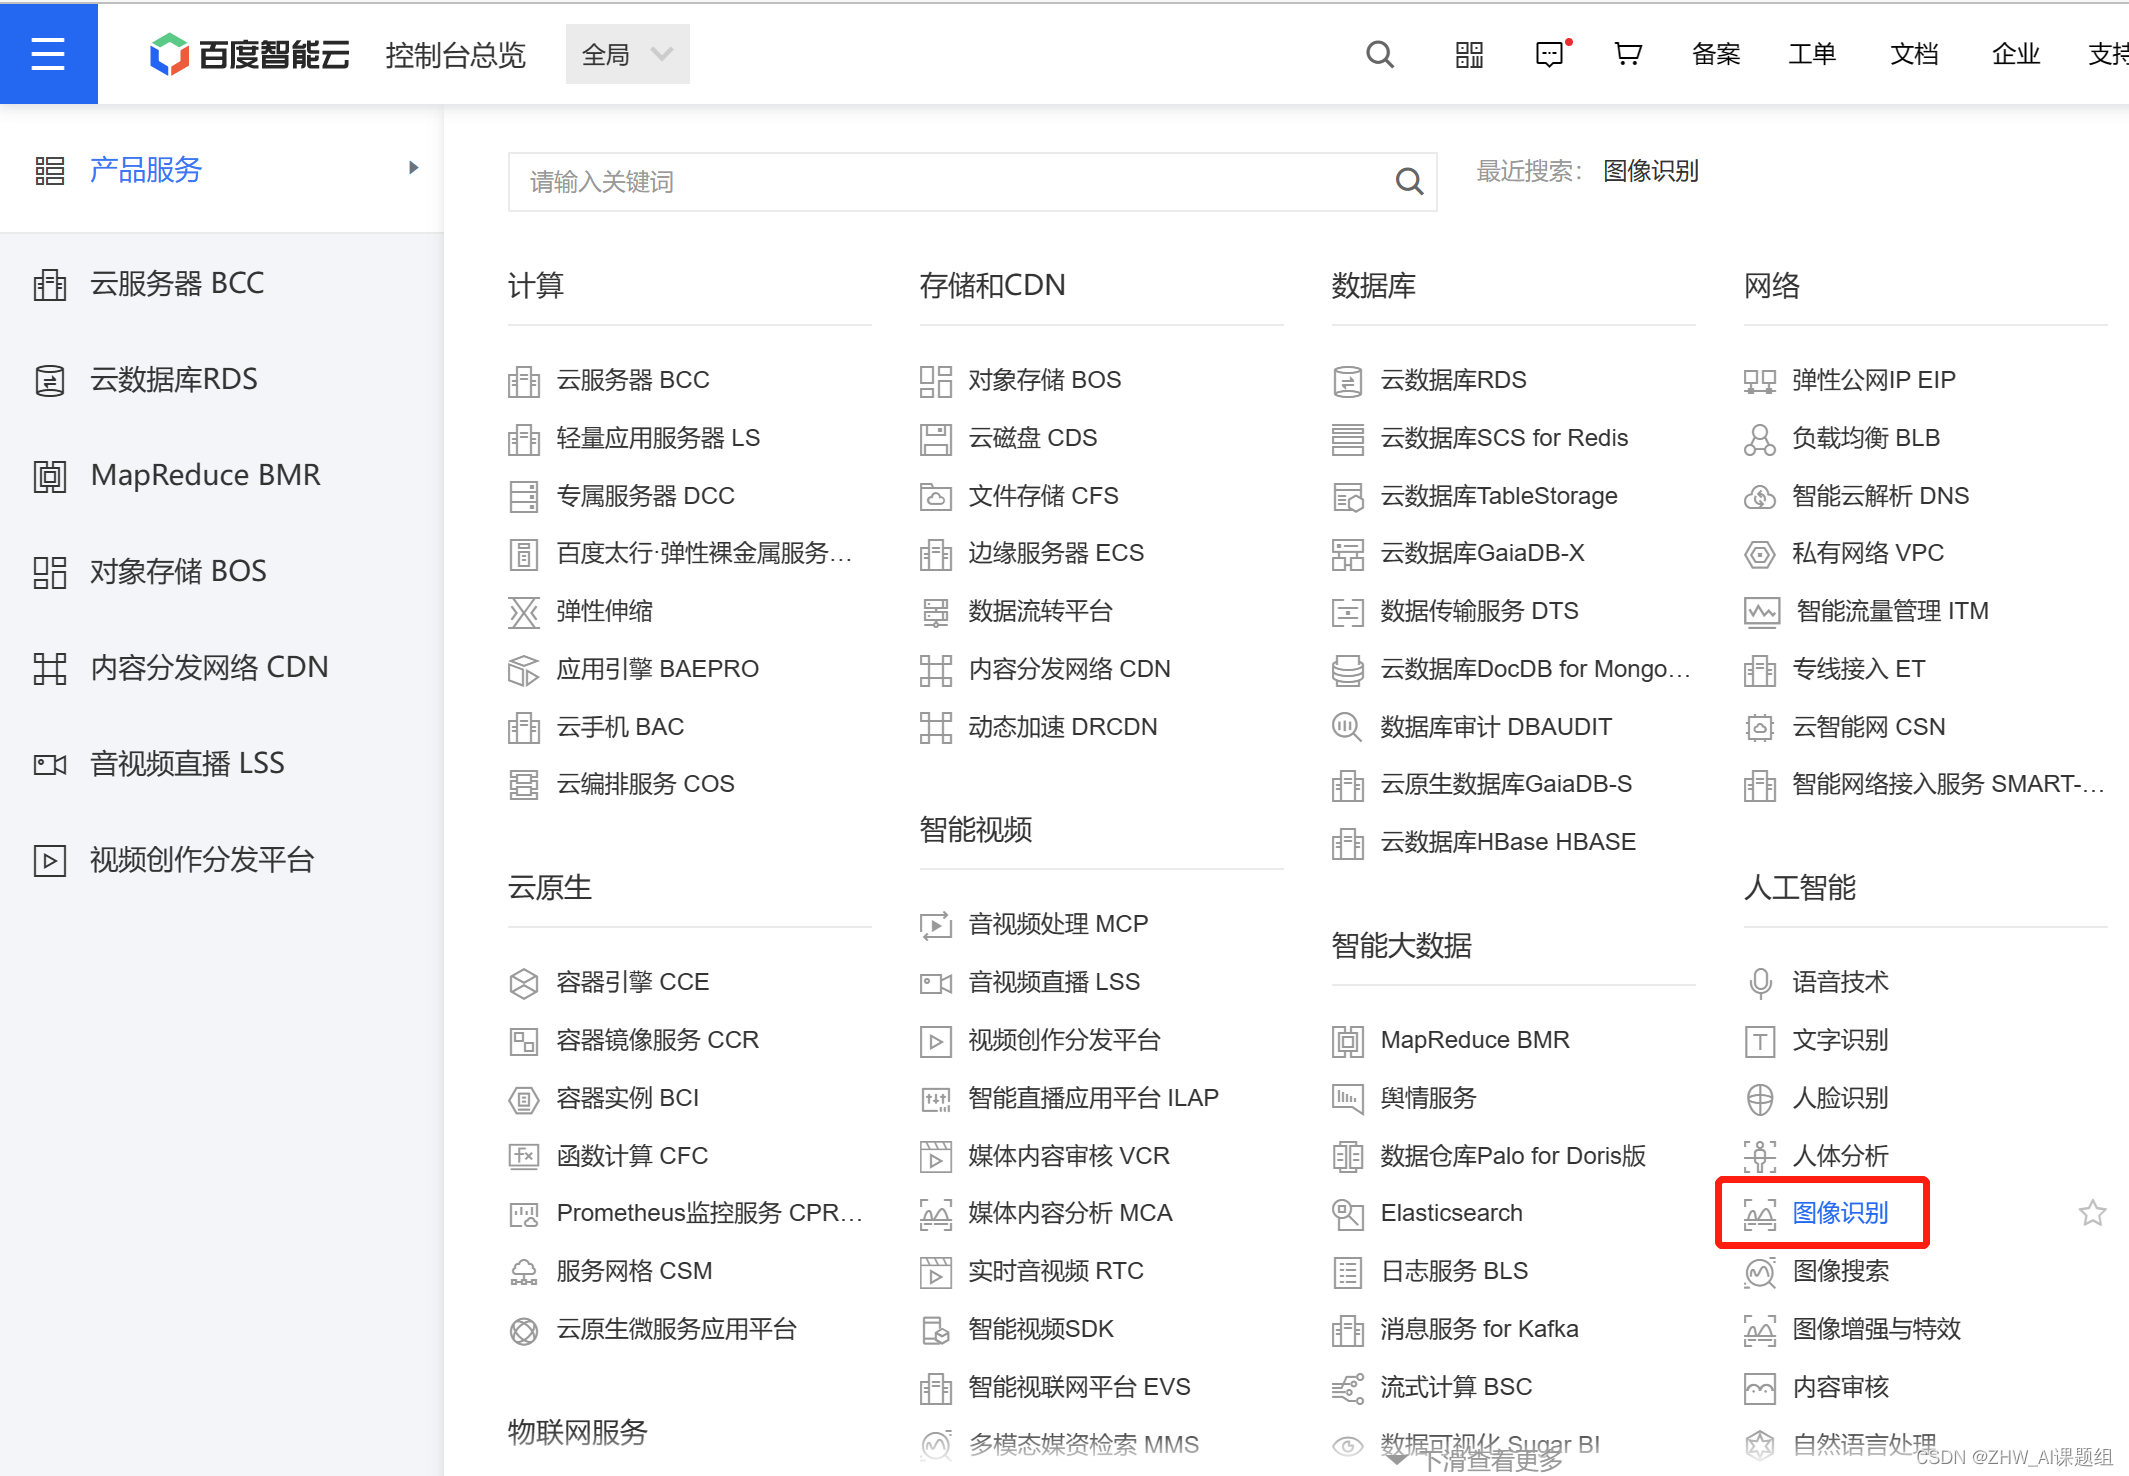Click the 云服务器 BCC sidebar icon

(49, 284)
